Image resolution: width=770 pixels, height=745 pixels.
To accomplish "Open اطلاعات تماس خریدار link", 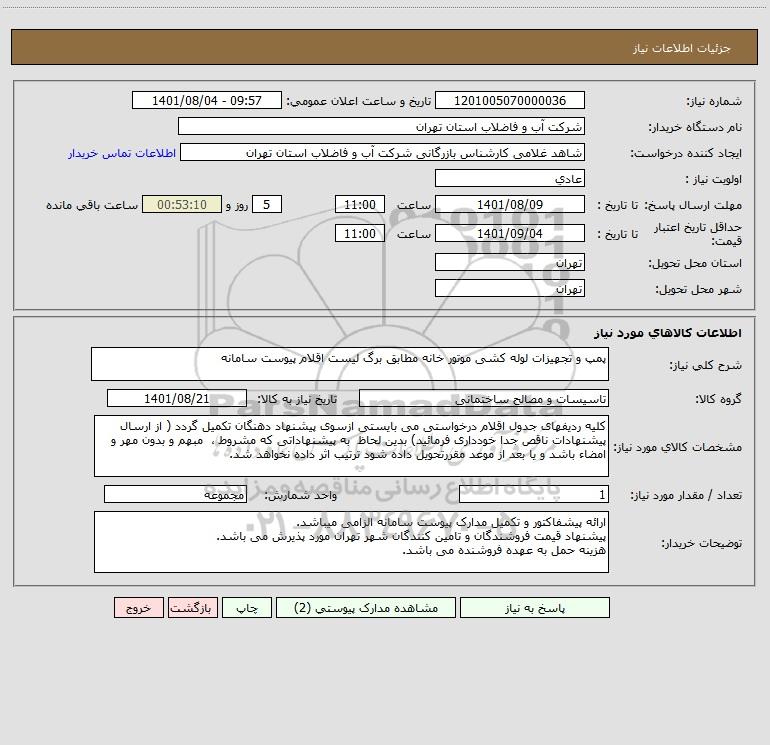I will pos(122,153).
